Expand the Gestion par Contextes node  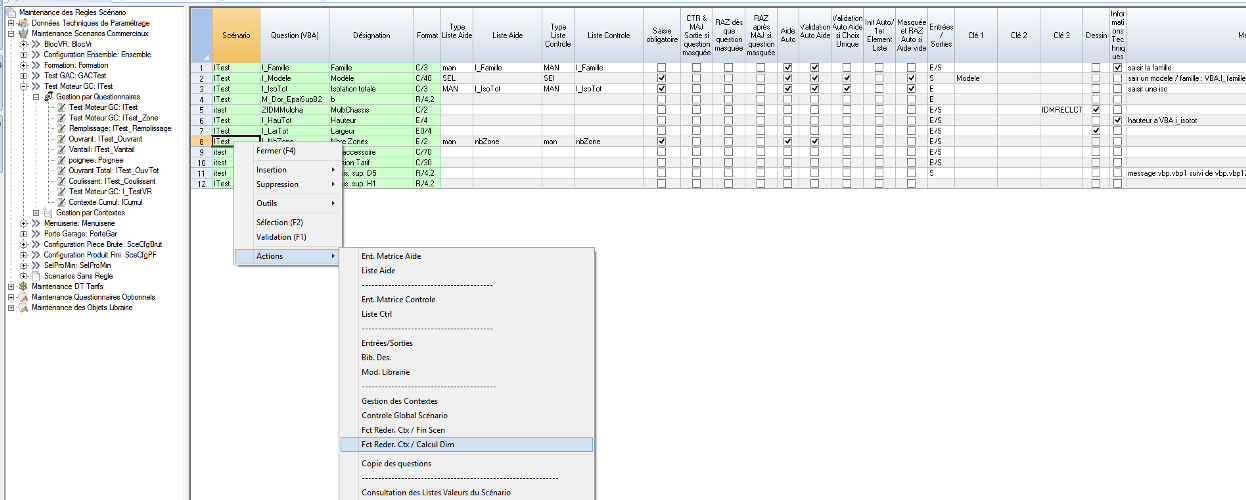36,212
